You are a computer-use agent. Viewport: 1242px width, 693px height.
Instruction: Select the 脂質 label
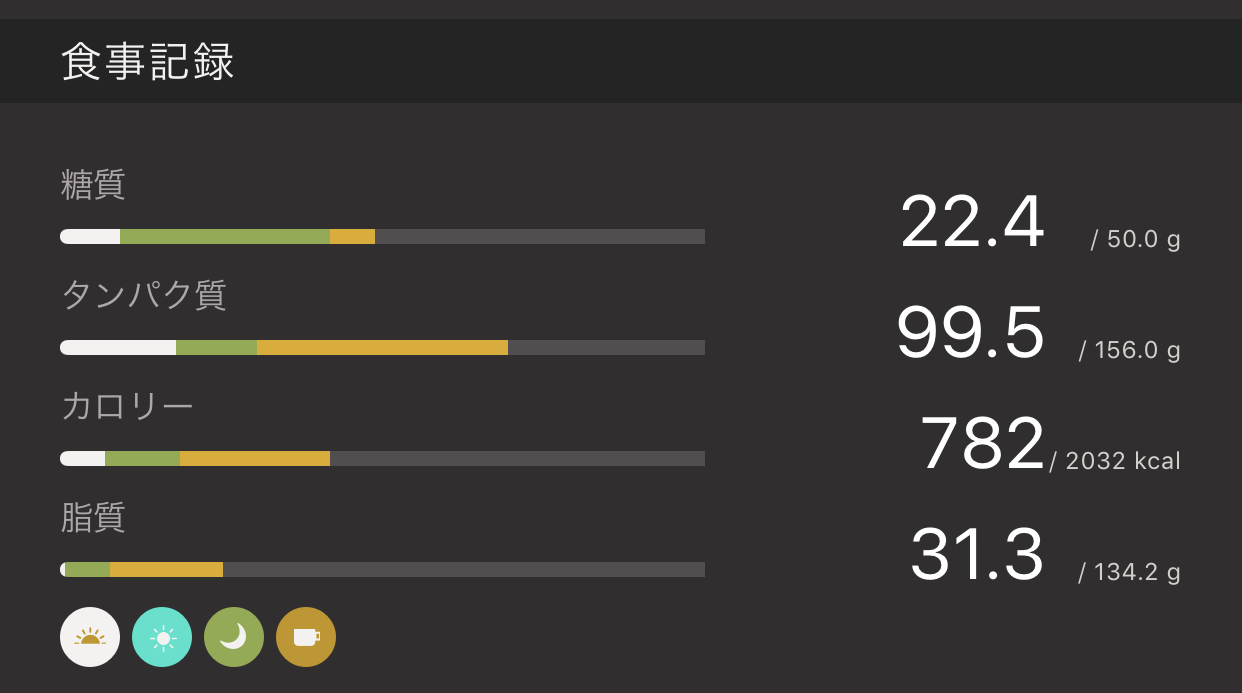(x=93, y=518)
